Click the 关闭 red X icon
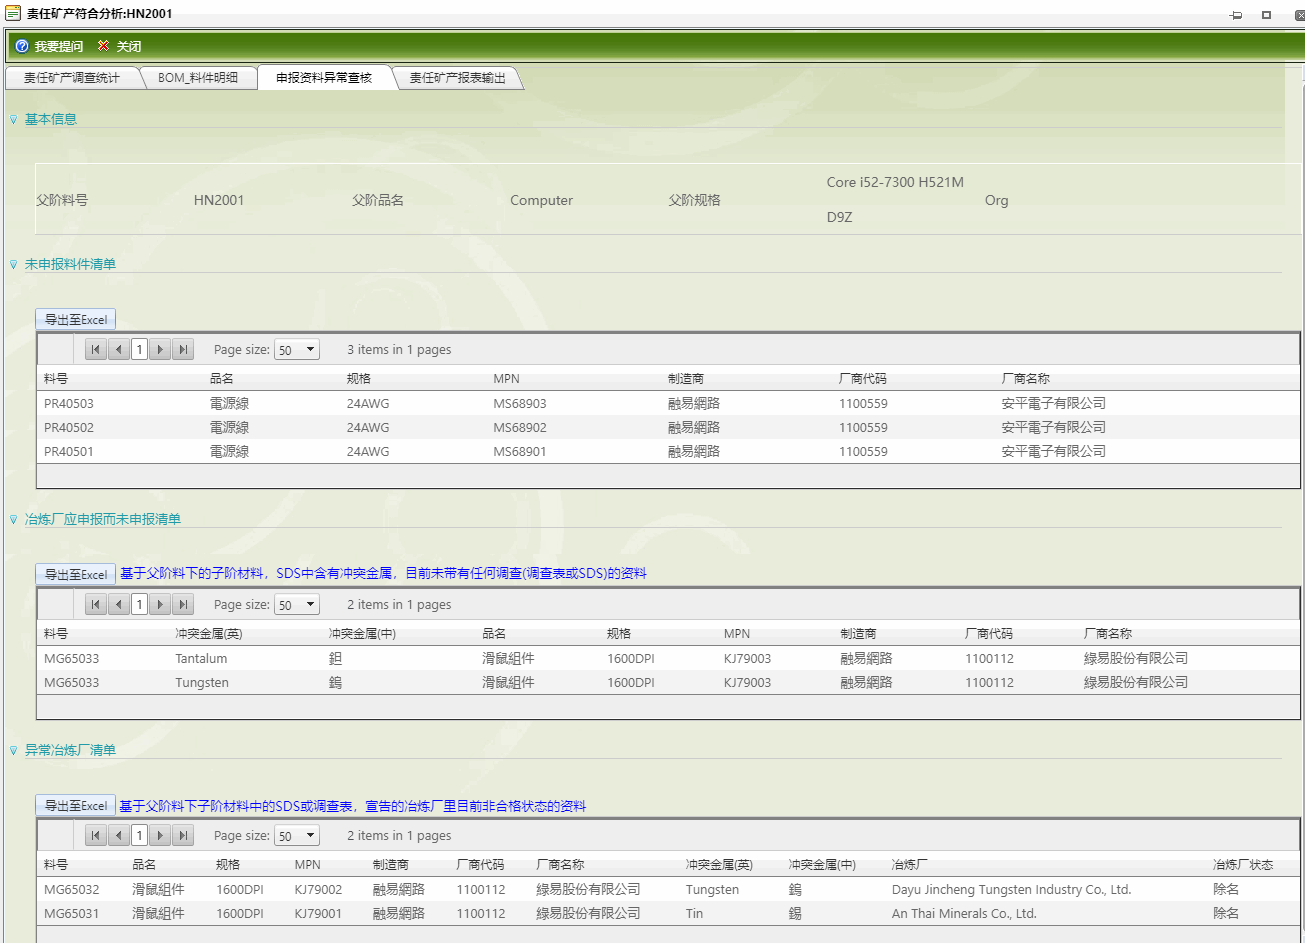 click(x=104, y=46)
